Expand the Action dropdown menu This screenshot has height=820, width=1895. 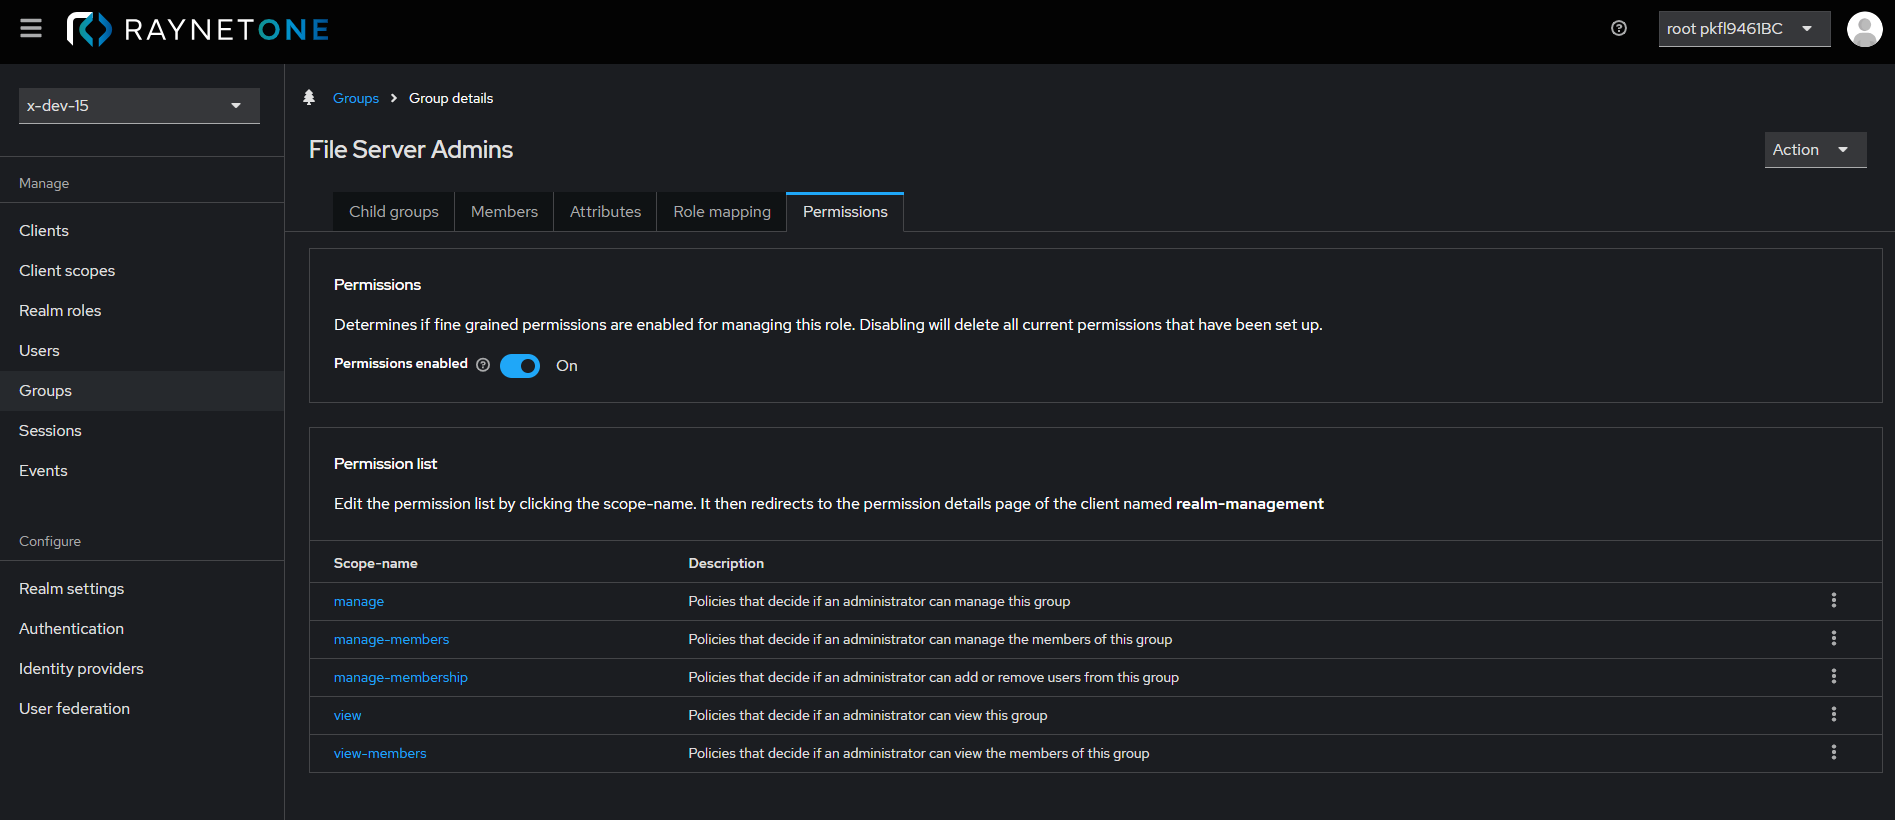point(1814,150)
